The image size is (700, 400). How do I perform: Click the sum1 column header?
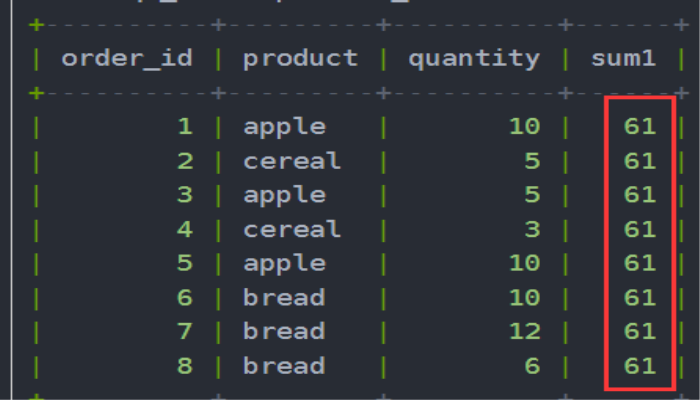click(x=624, y=58)
